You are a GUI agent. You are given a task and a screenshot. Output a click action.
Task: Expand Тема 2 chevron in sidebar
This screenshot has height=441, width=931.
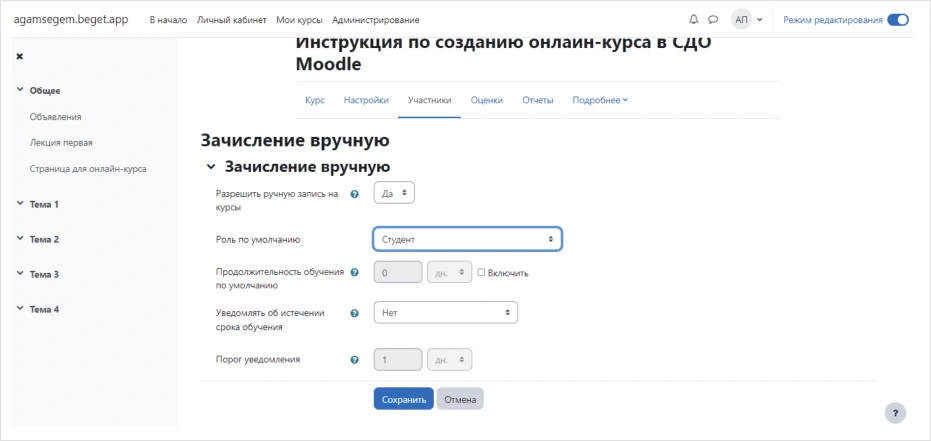tap(20, 239)
